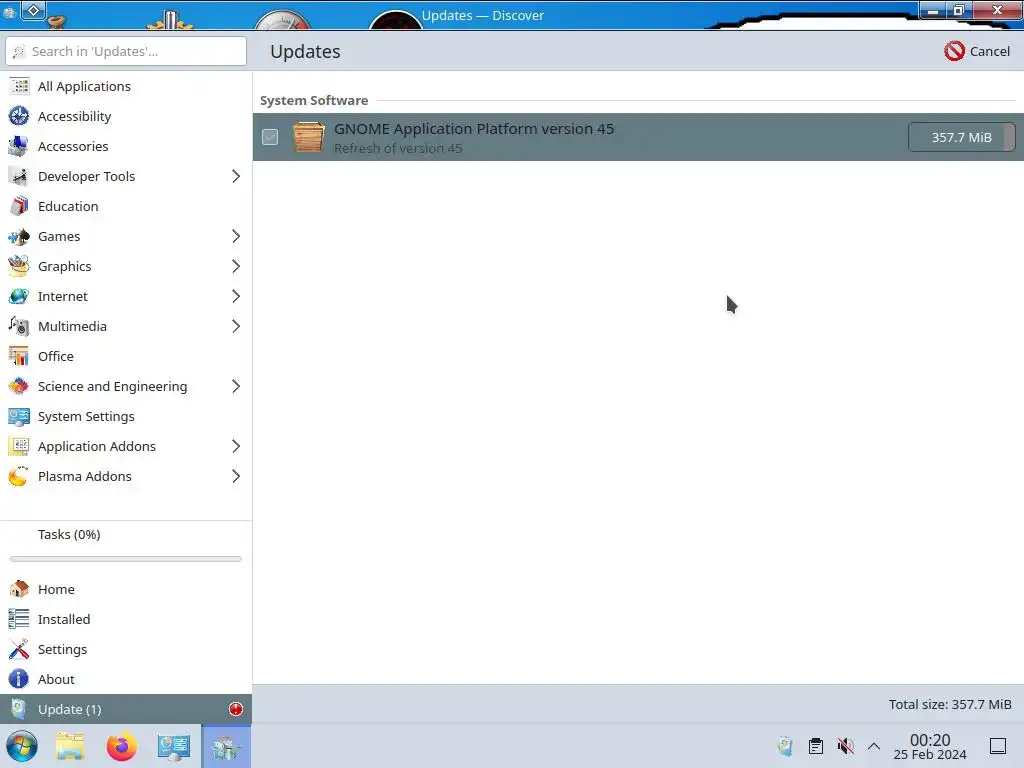Viewport: 1024px width, 768px height.
Task: Click the System Settings label
Action: point(86,417)
